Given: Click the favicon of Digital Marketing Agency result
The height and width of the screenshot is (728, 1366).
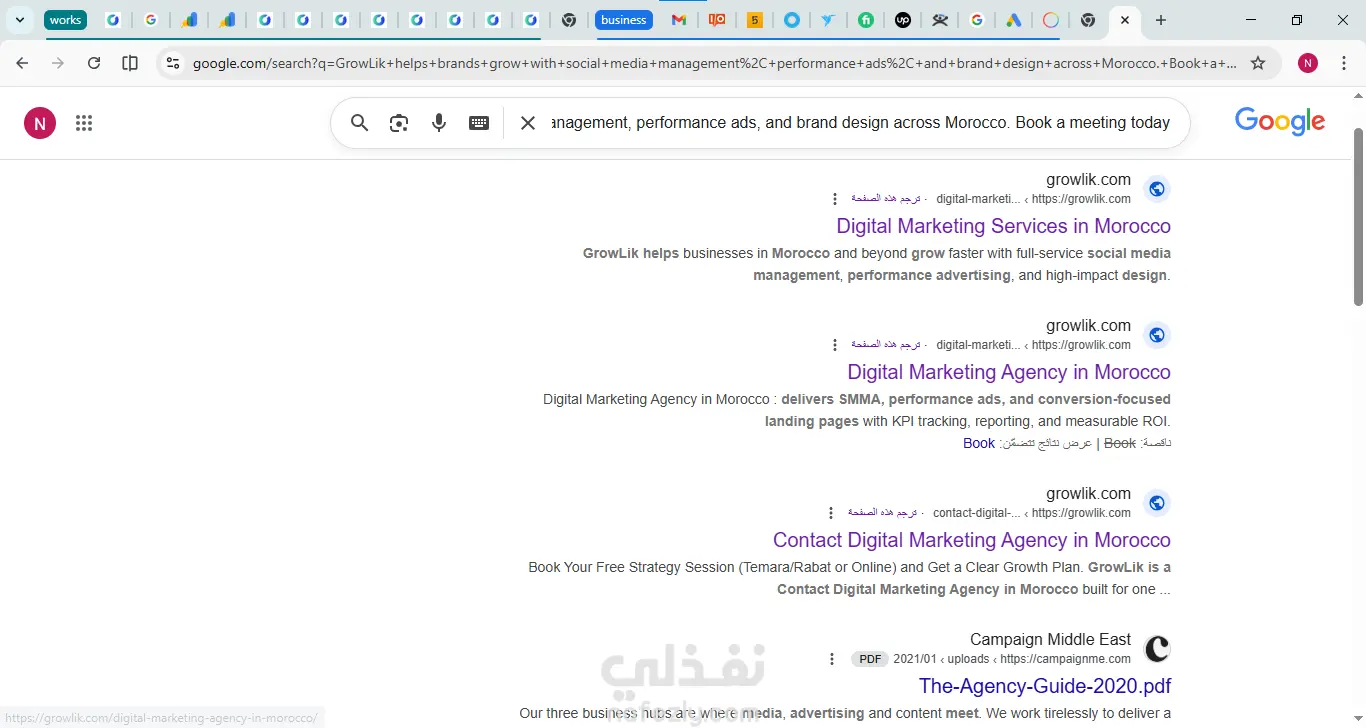Looking at the screenshot, I should [x=1157, y=335].
